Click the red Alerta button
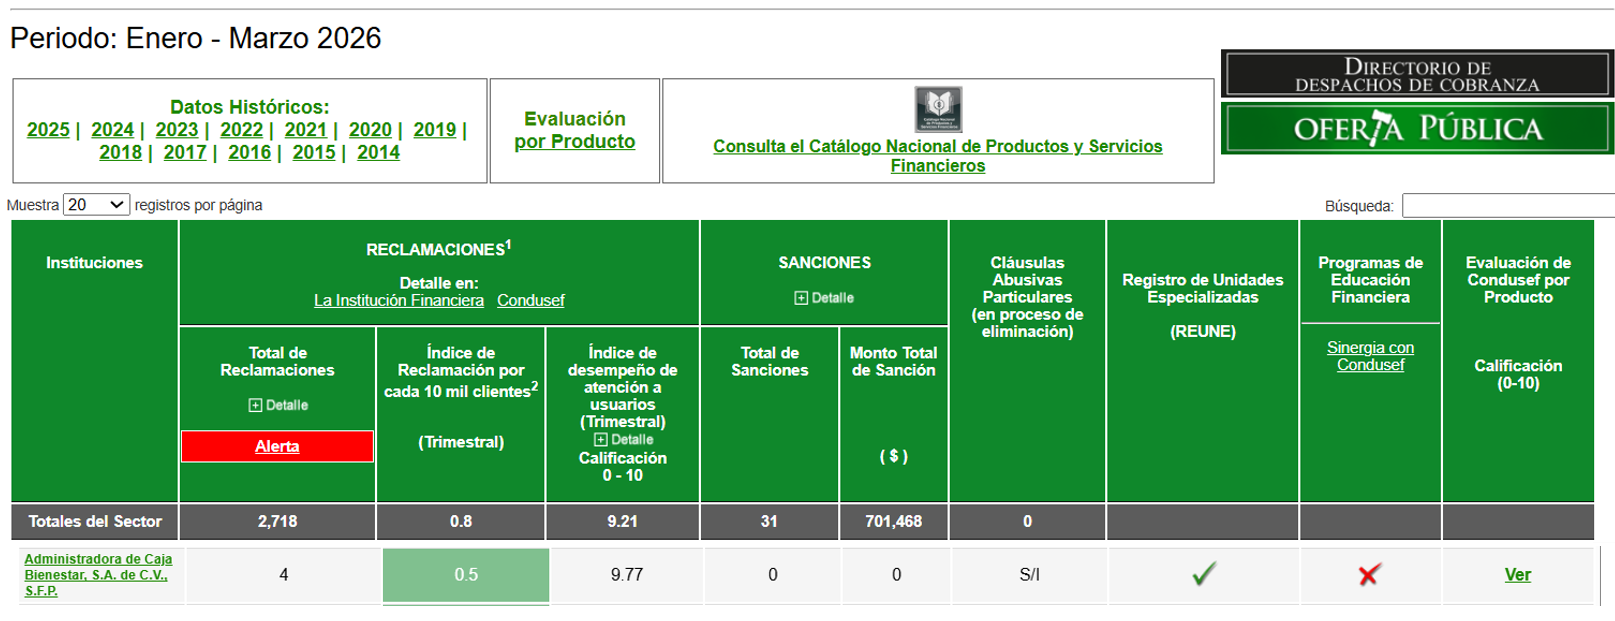This screenshot has height=621, width=1615. pyautogui.click(x=277, y=447)
